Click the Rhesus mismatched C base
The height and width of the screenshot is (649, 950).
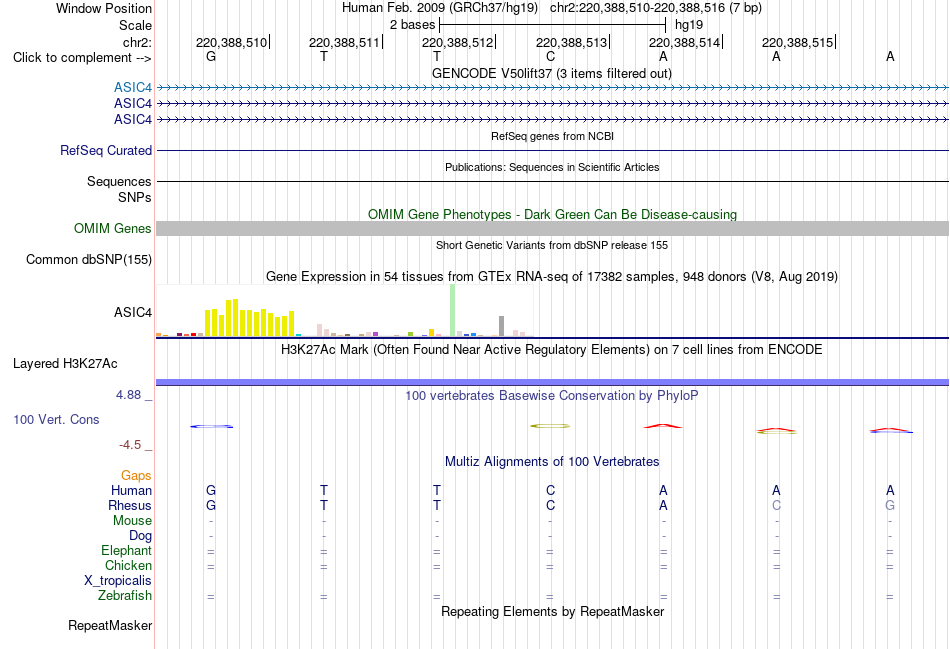[776, 505]
